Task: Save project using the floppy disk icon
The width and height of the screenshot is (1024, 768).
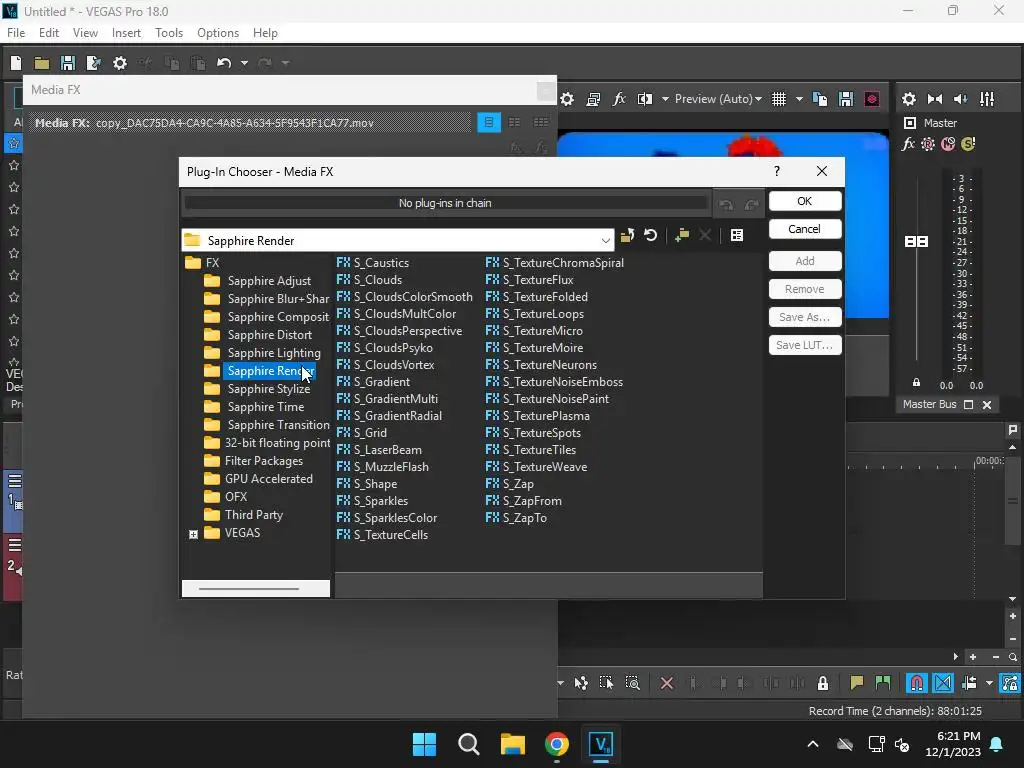Action: tap(67, 63)
